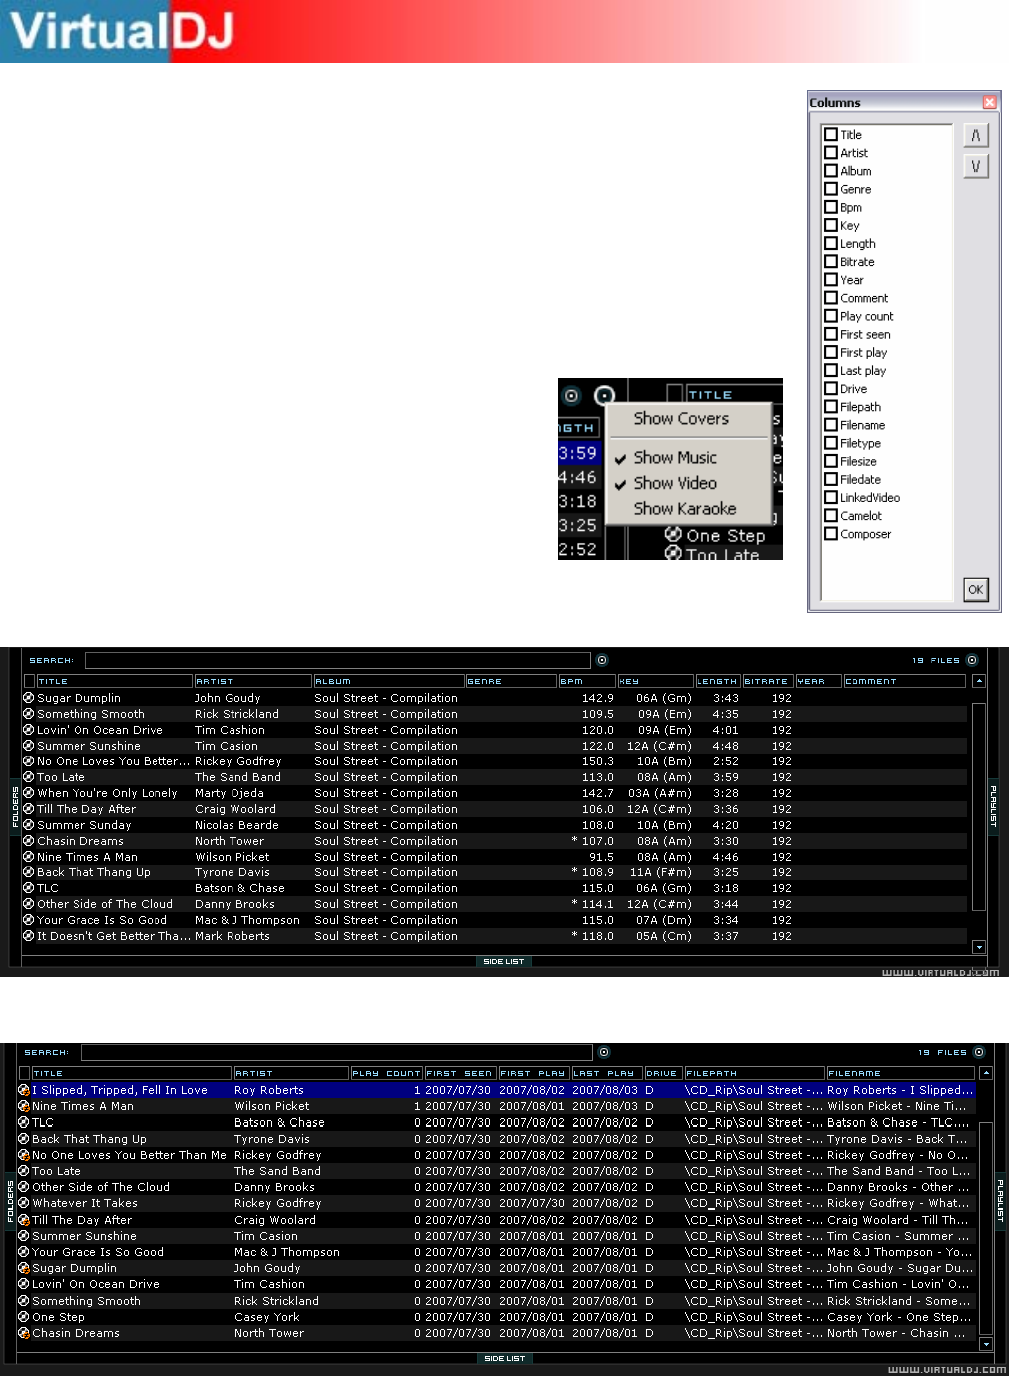The width and height of the screenshot is (1009, 1376).
Task: Click track icon for Your Grace Is So Good upper list
Action: click(29, 920)
